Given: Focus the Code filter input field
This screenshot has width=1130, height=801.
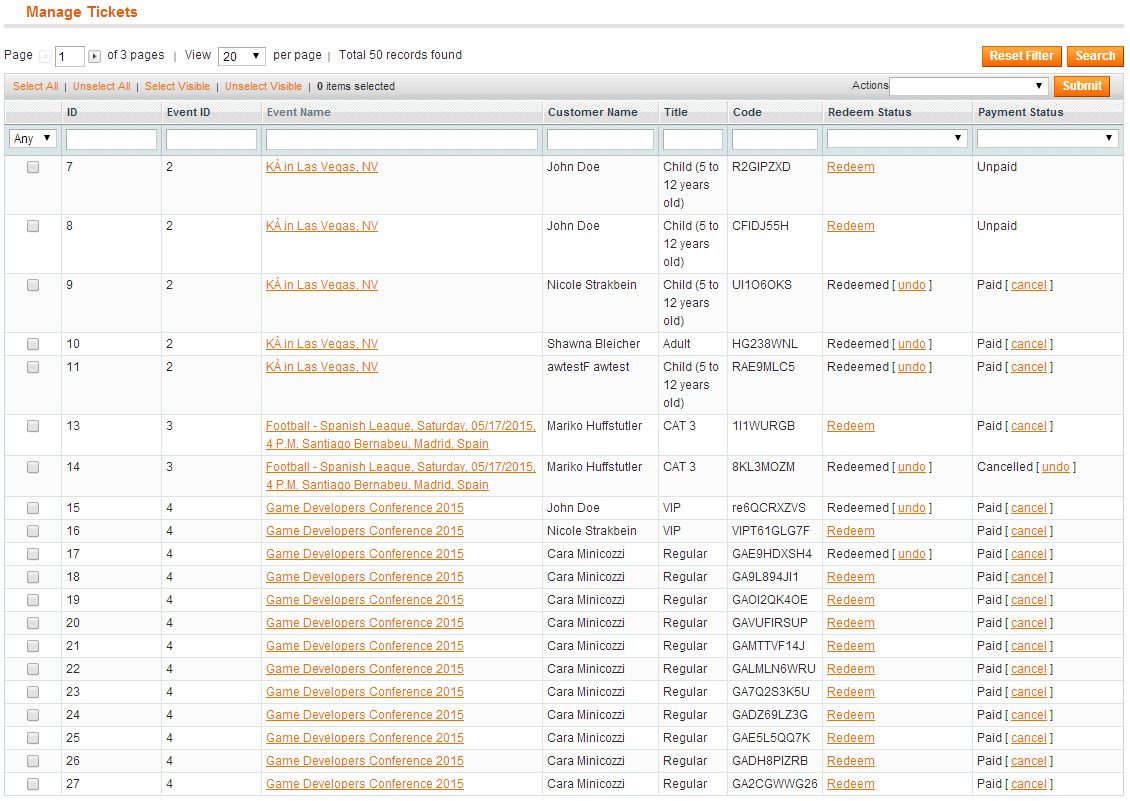Looking at the screenshot, I should pos(775,139).
